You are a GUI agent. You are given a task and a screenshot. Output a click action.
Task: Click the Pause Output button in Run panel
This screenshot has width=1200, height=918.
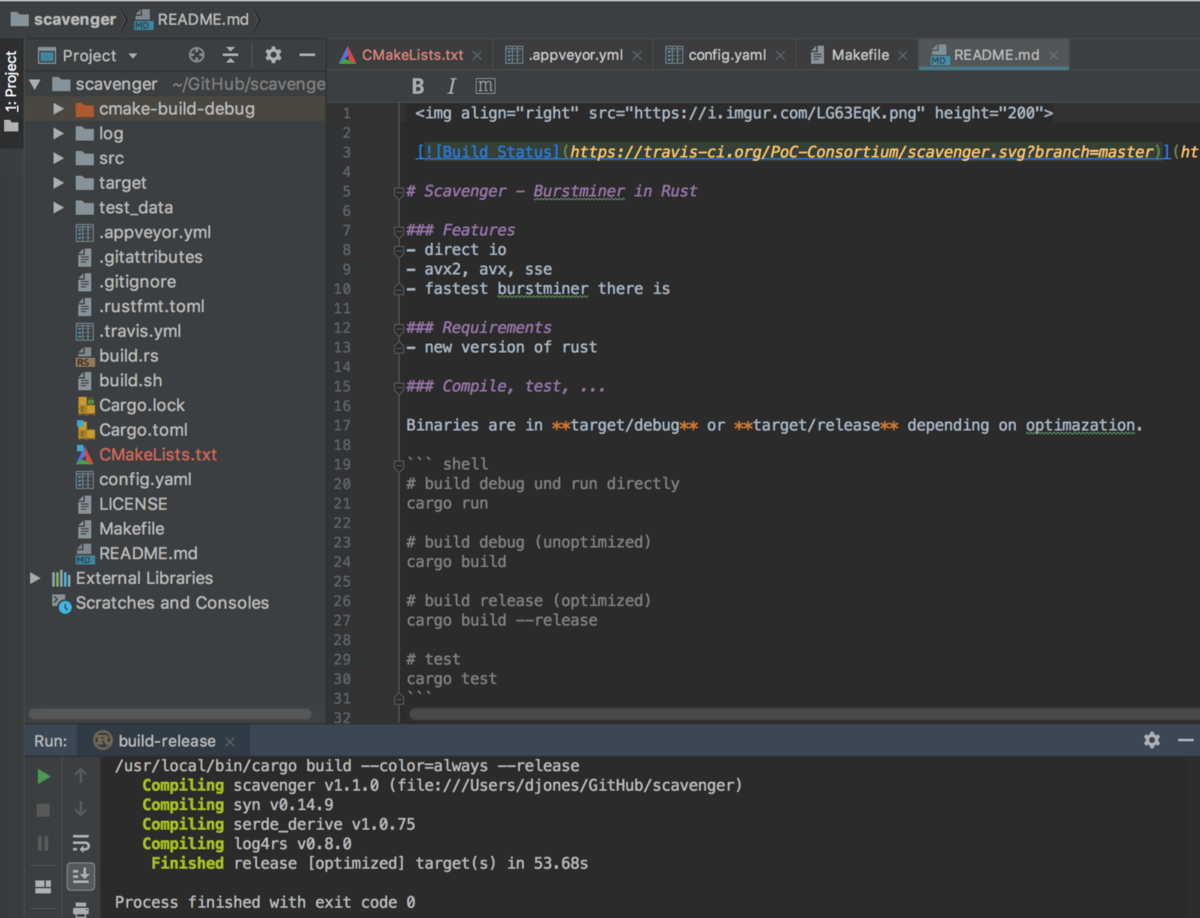pyautogui.click(x=43, y=844)
